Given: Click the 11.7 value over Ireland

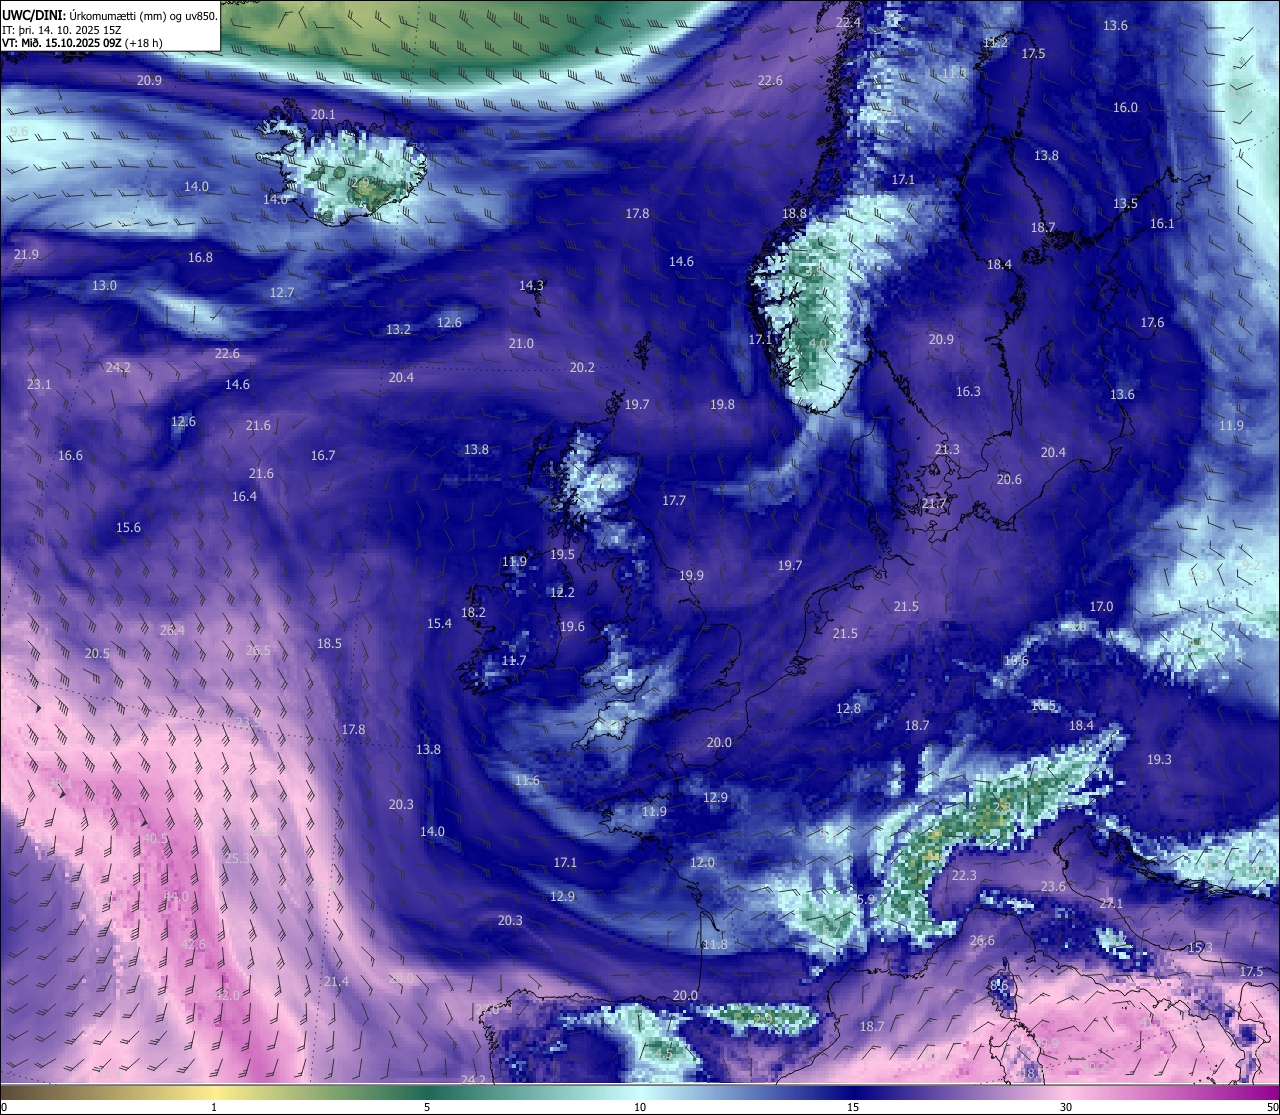Looking at the screenshot, I should tap(514, 660).
